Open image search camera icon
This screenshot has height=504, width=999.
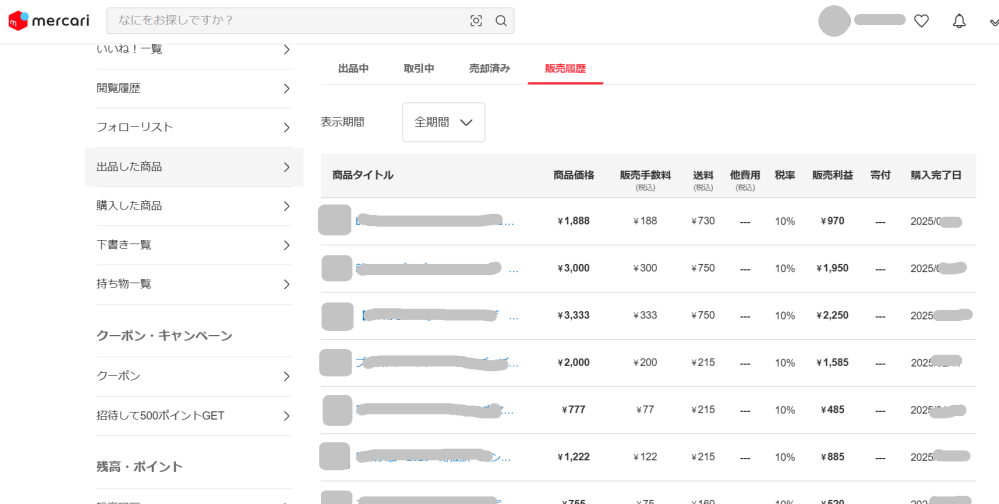(476, 21)
